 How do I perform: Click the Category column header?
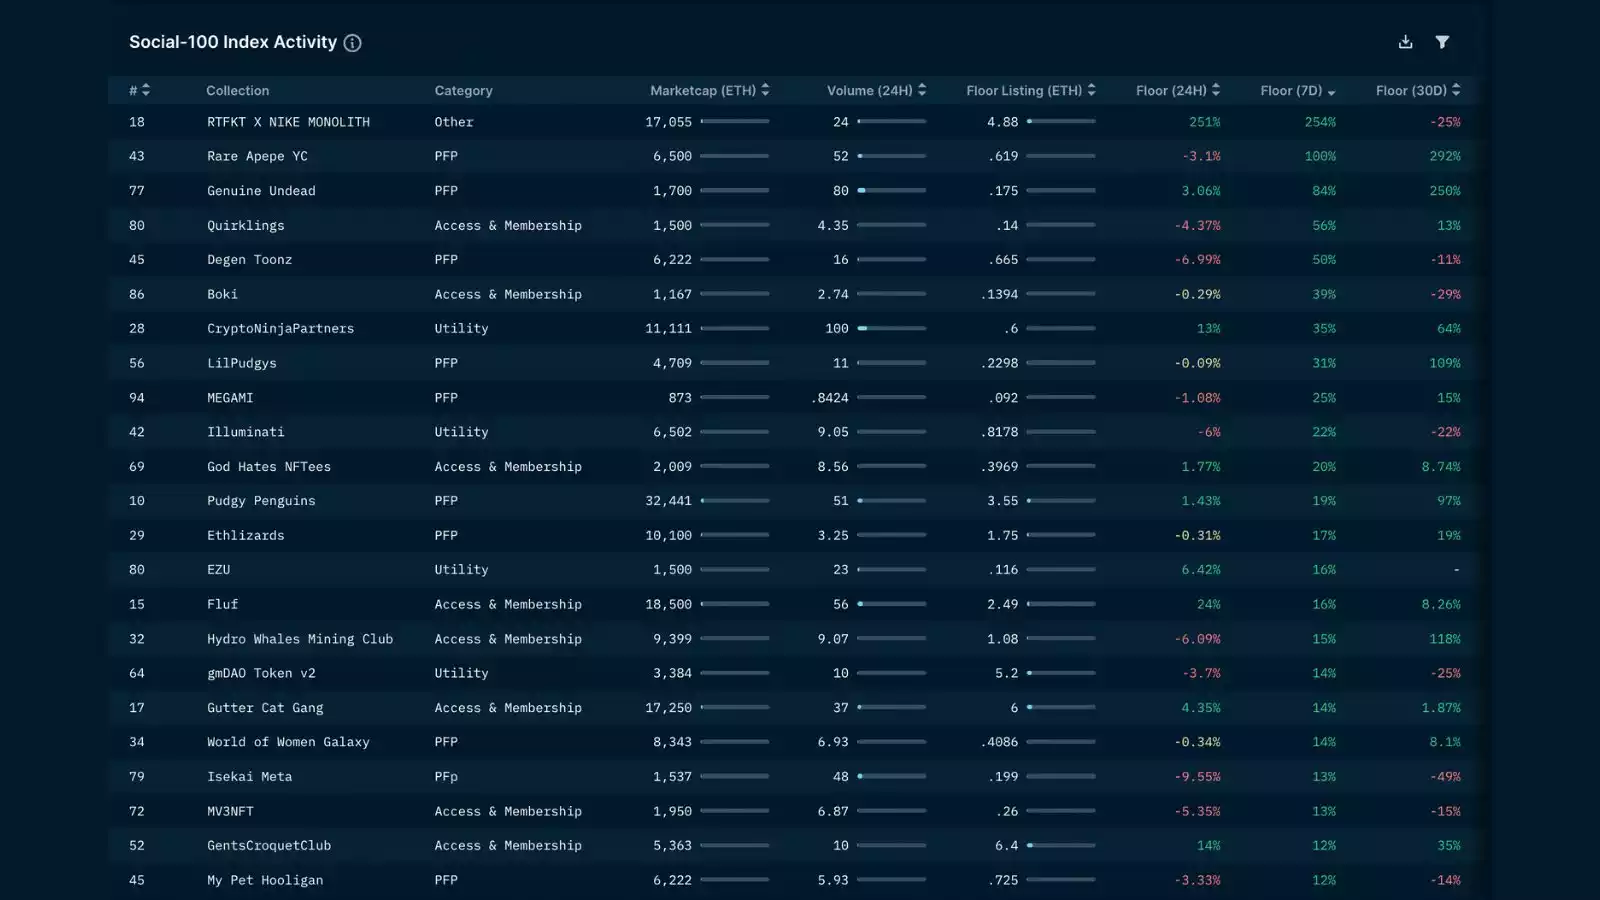463,90
